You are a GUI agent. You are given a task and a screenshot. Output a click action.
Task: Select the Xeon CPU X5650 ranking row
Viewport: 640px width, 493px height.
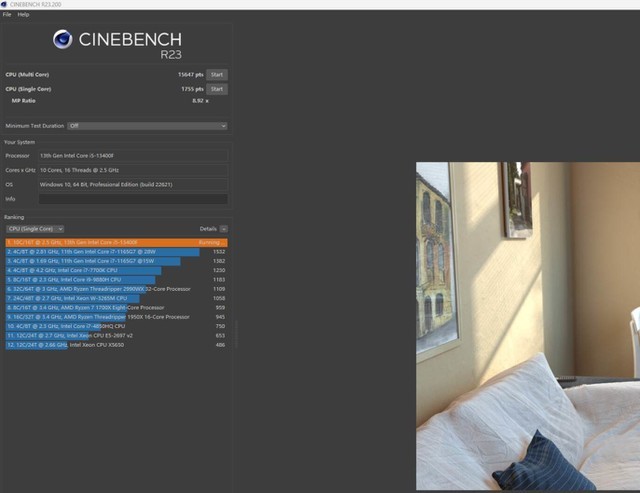(x=116, y=345)
